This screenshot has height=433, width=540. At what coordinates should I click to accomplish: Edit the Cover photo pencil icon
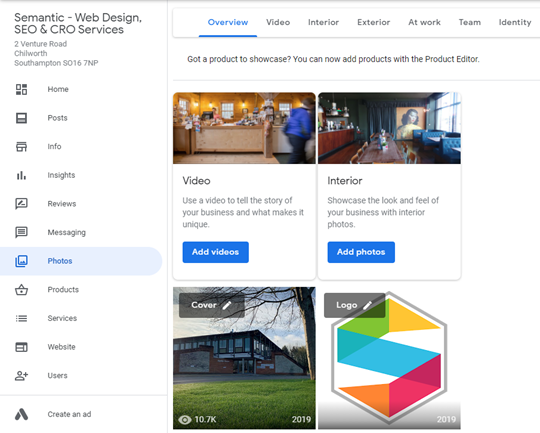point(227,305)
